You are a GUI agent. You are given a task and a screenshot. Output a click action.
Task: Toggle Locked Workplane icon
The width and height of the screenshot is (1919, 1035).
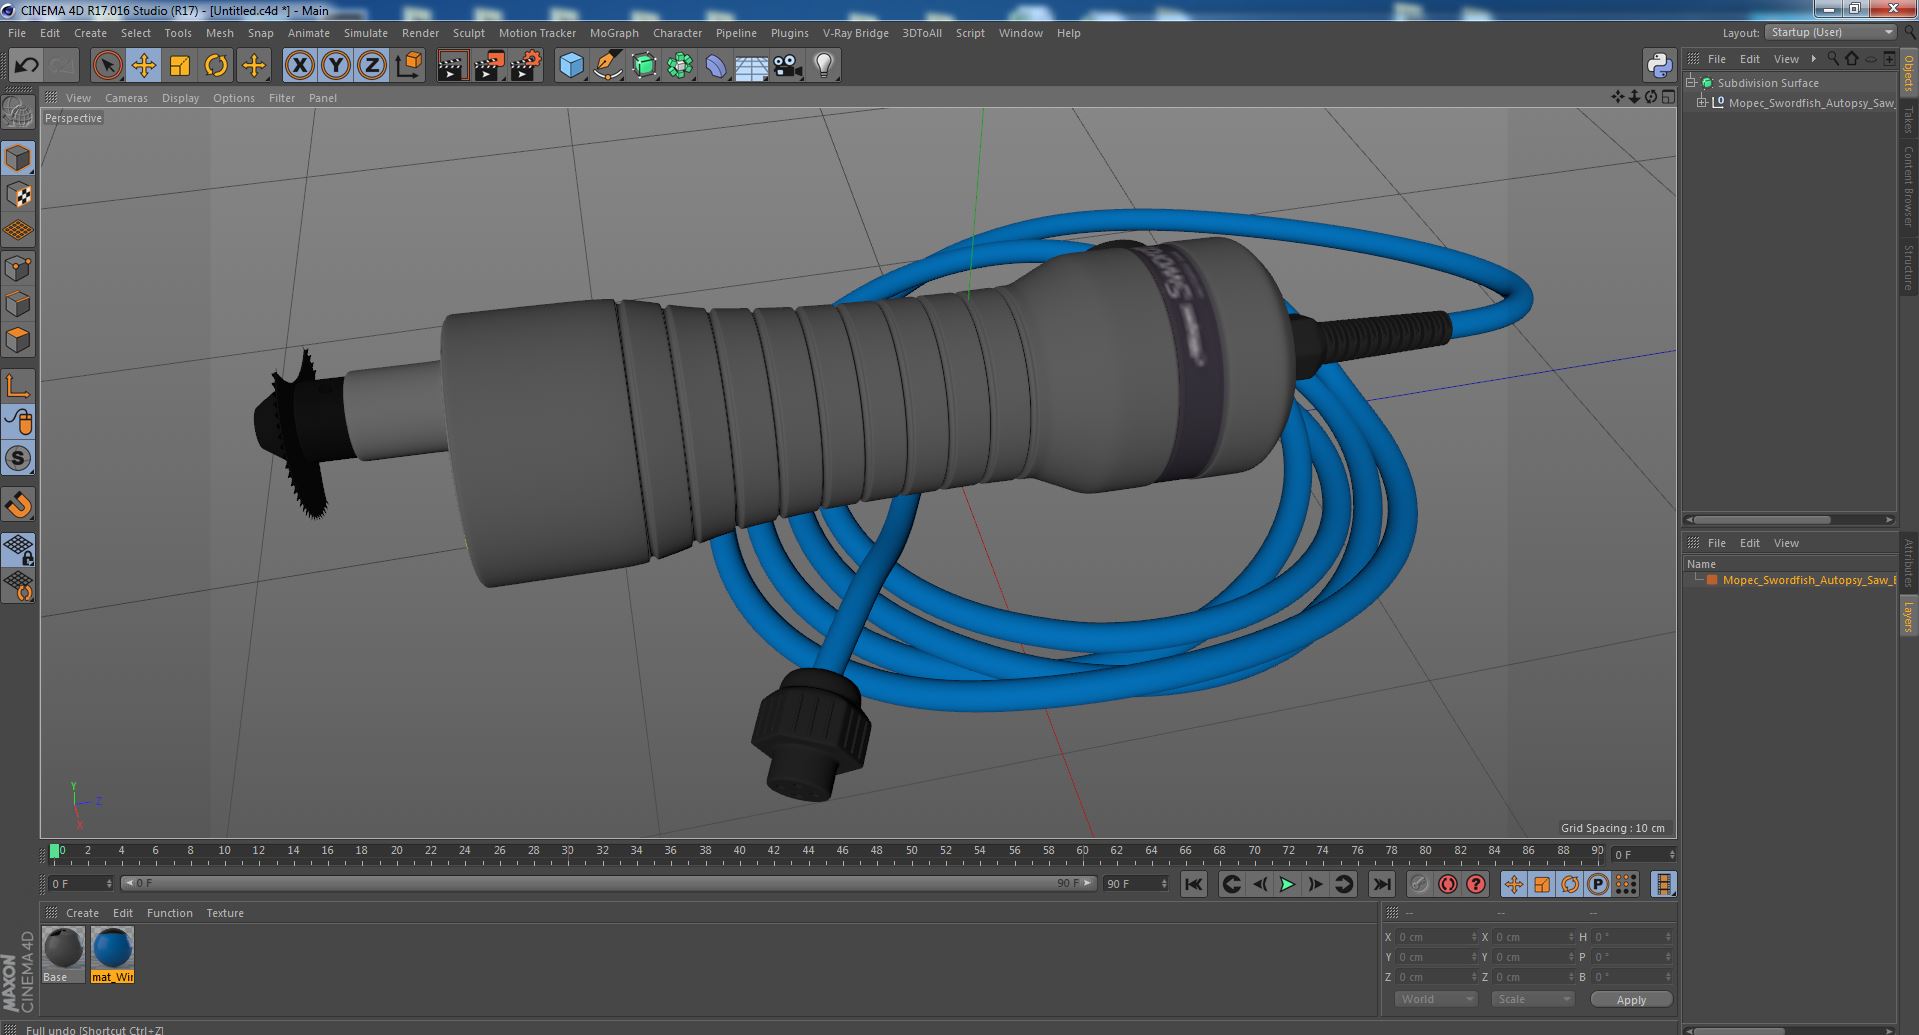pos(18,550)
